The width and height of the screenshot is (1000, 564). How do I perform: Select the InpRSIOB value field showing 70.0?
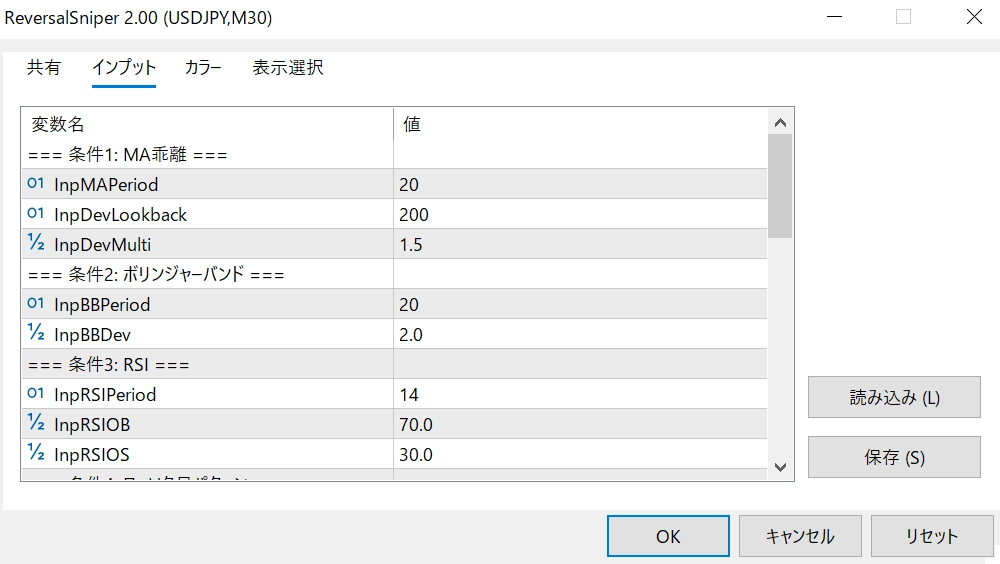point(580,424)
